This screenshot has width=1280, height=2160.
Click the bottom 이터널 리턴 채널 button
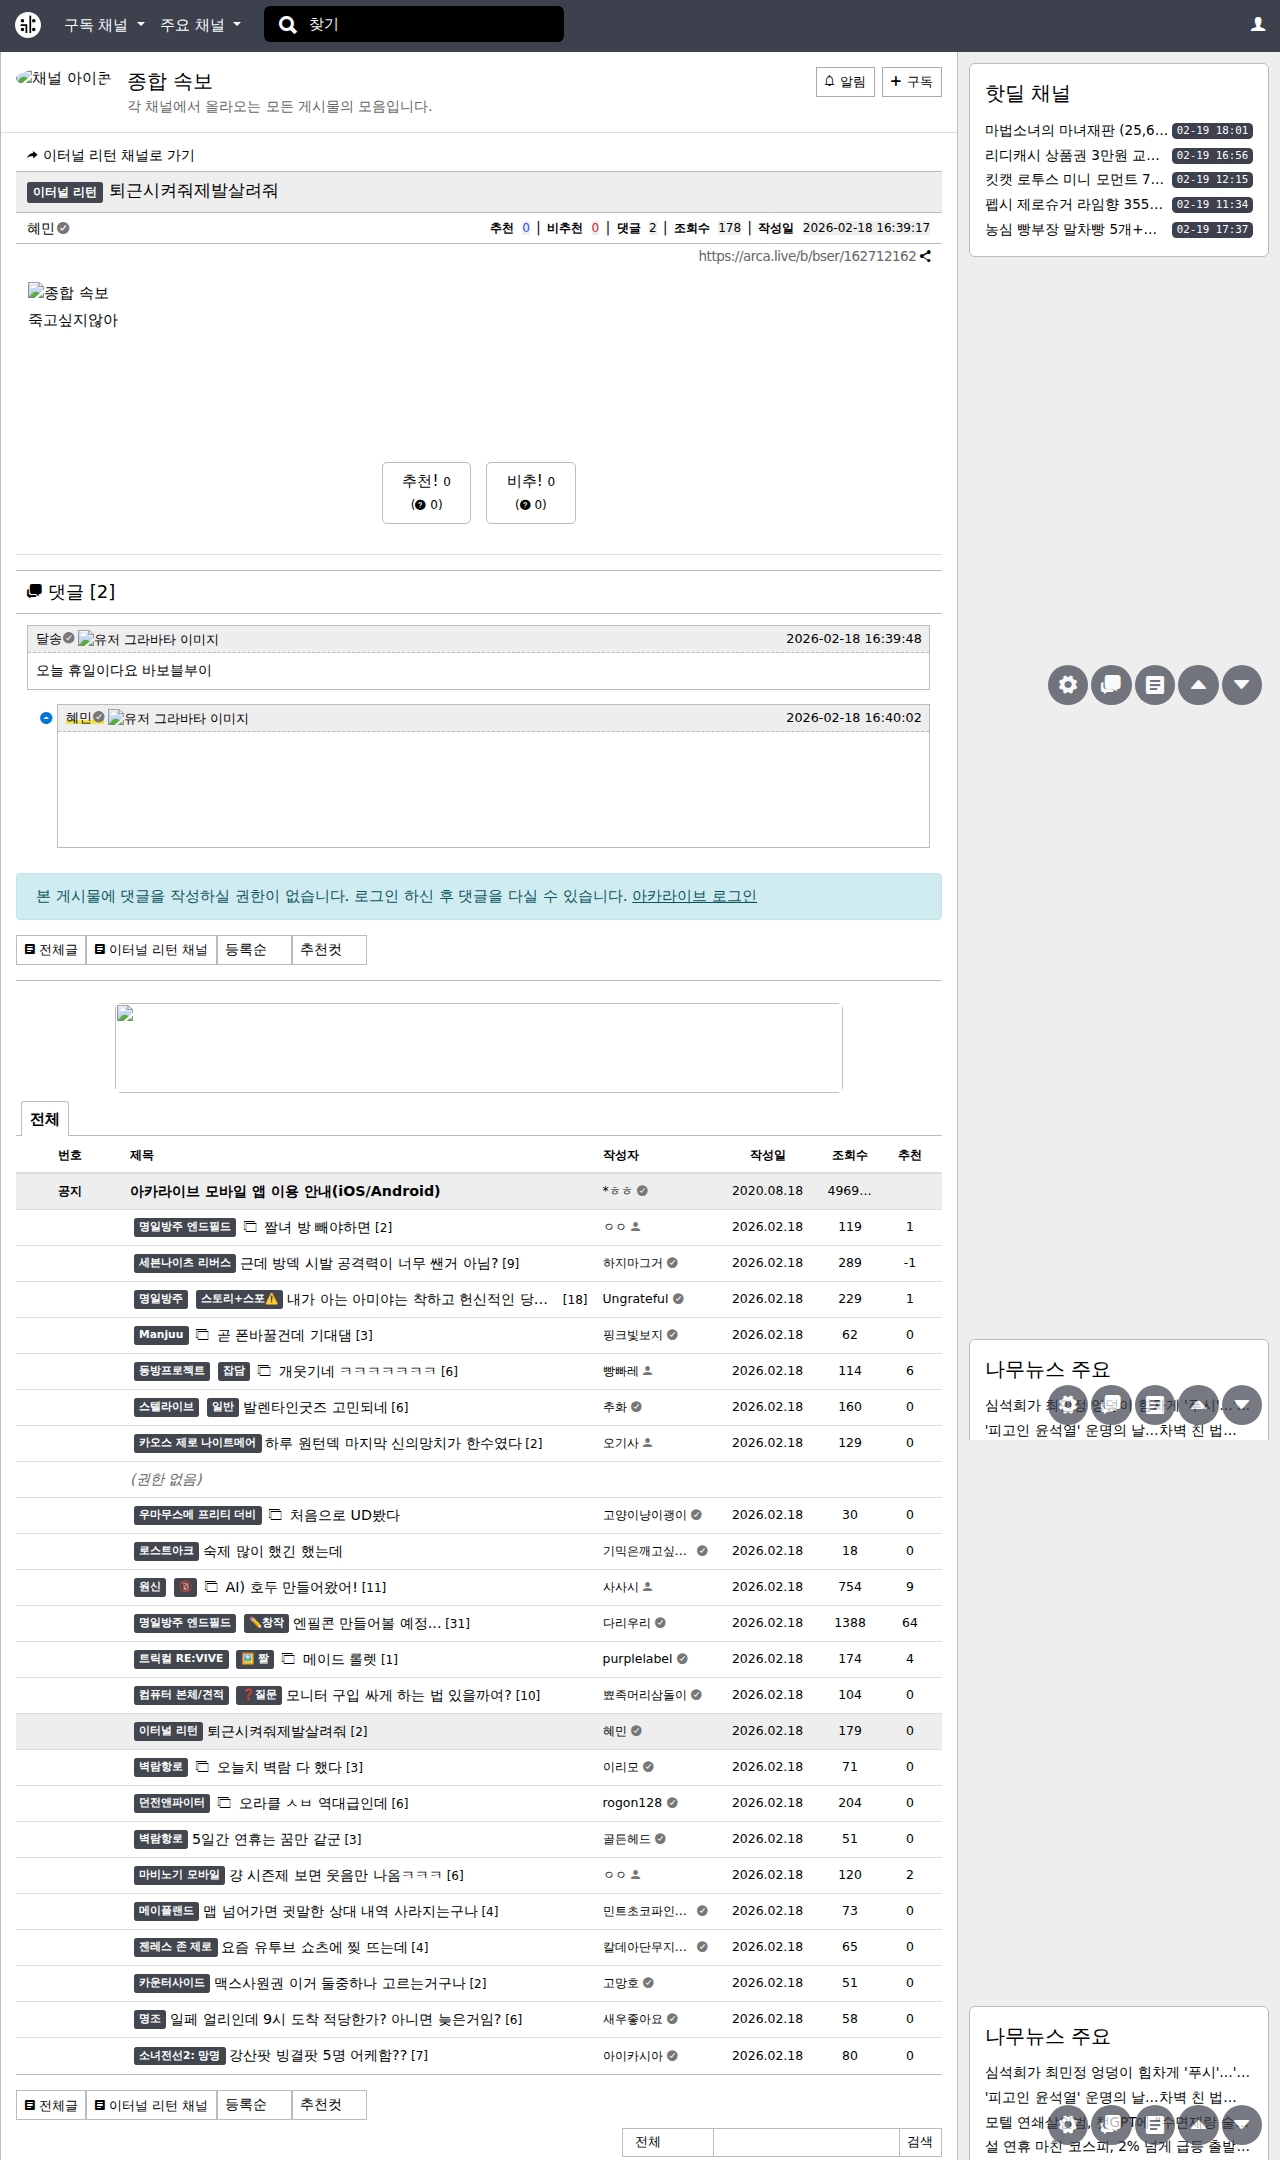(151, 2105)
